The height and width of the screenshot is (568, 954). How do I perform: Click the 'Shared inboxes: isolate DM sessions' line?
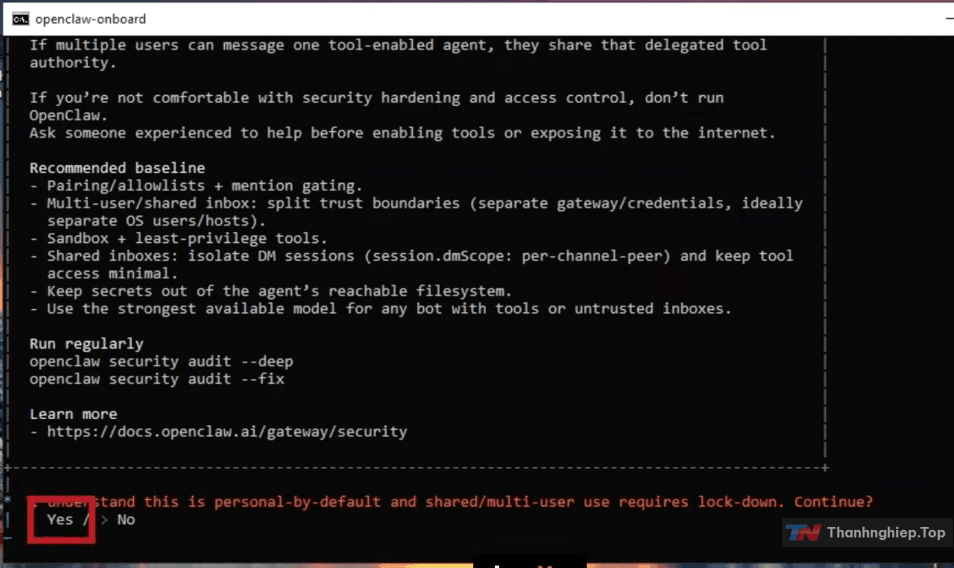pyautogui.click(x=411, y=265)
